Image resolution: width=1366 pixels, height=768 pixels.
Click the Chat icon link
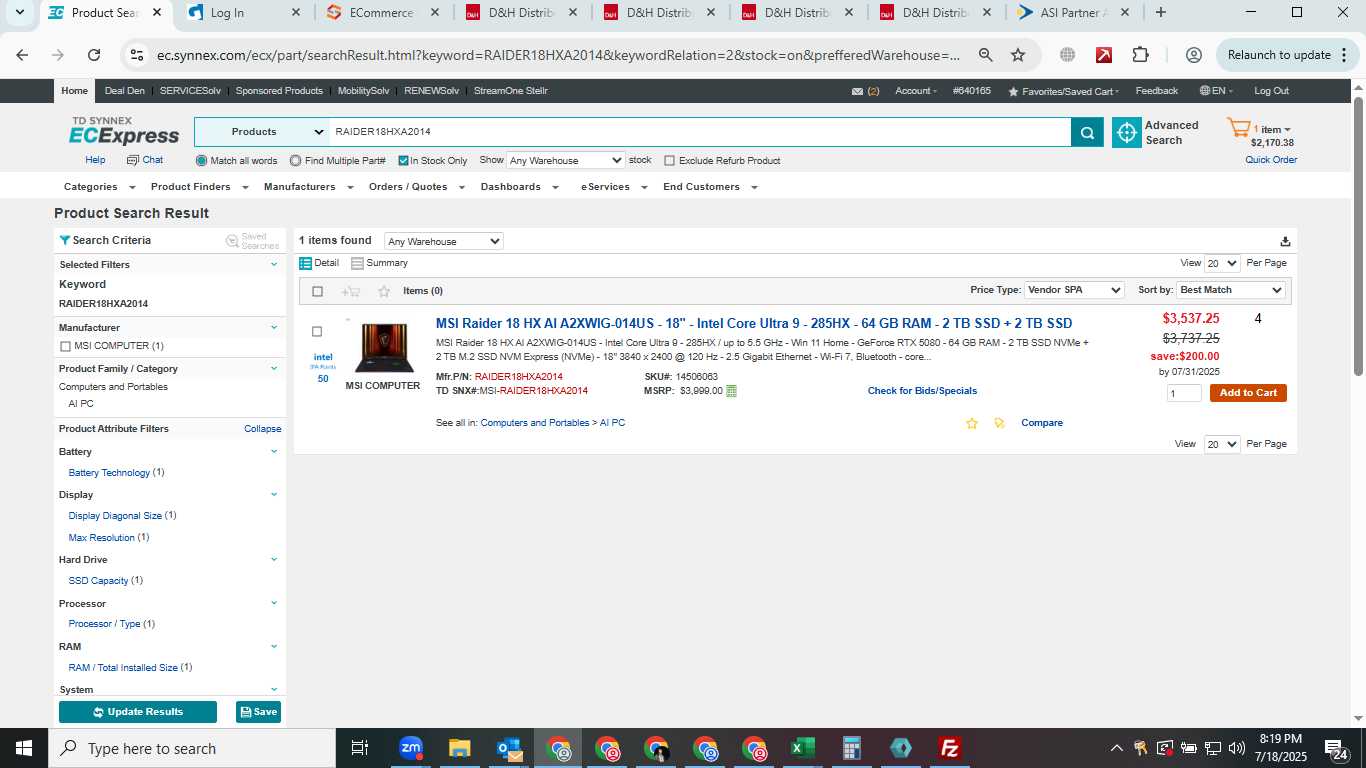(x=145, y=160)
